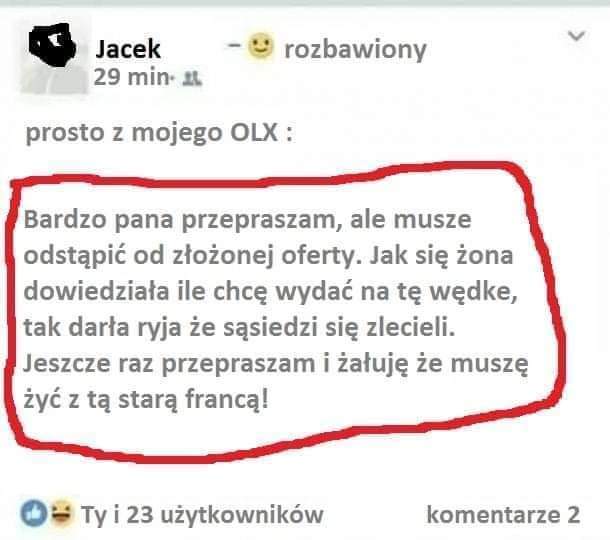The height and width of the screenshot is (540, 610).
Task: Click the word OLX in caption
Action: 254,133
